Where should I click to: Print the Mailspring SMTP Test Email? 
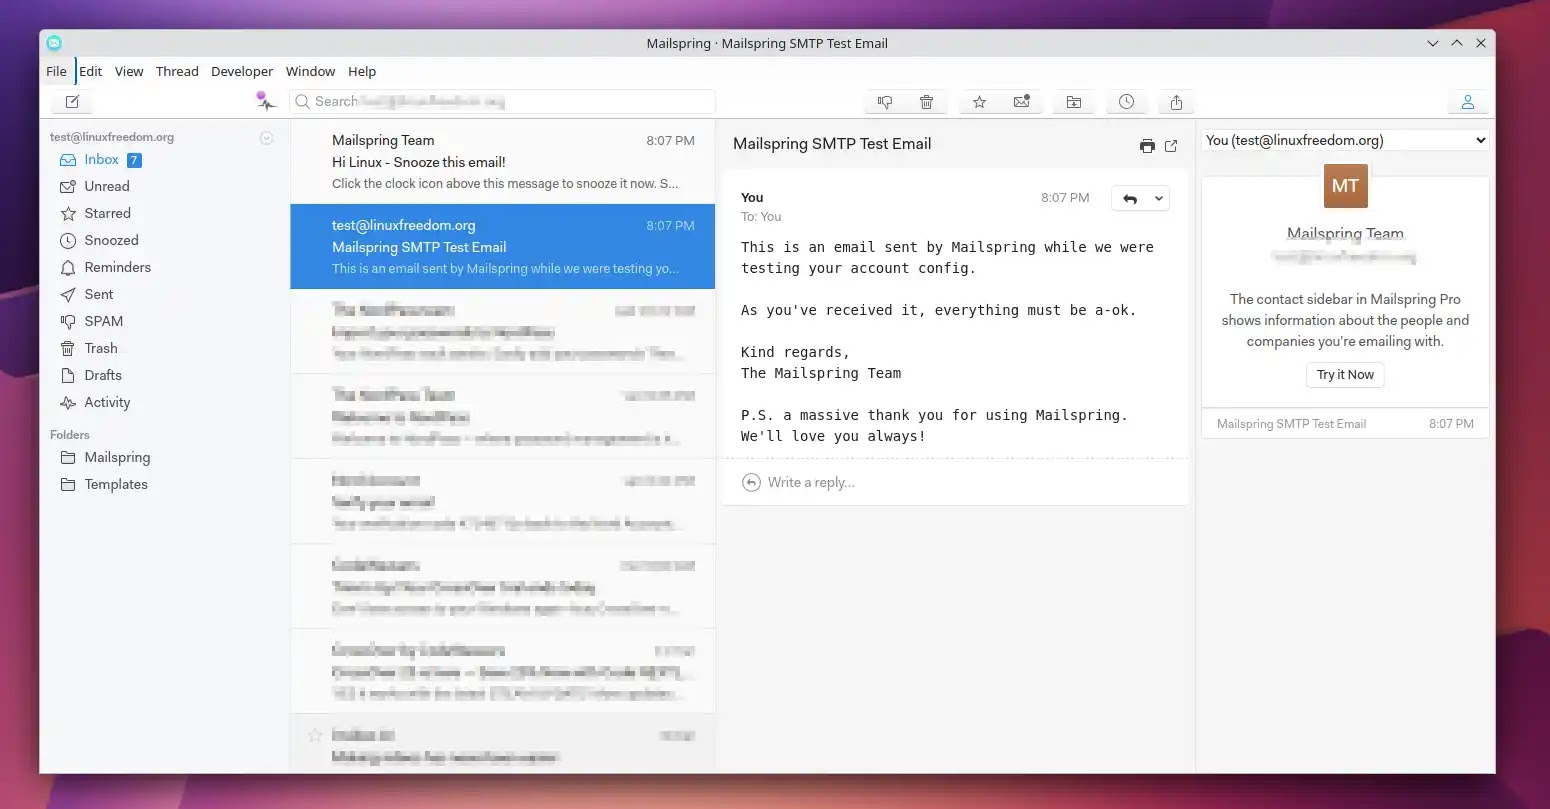(x=1147, y=146)
